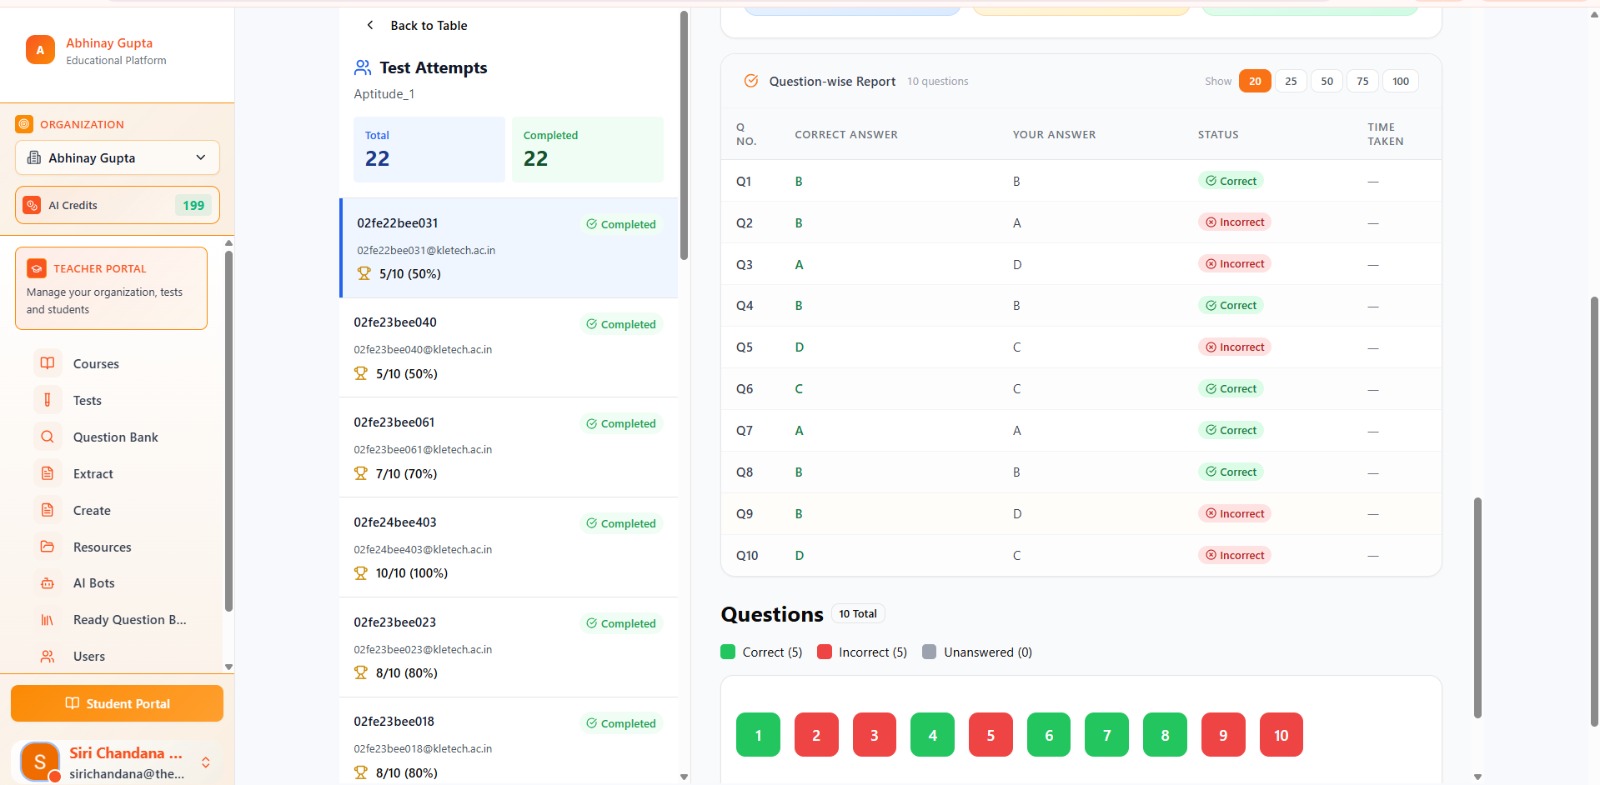
Task: Click the Courses book icon
Action: point(47,363)
